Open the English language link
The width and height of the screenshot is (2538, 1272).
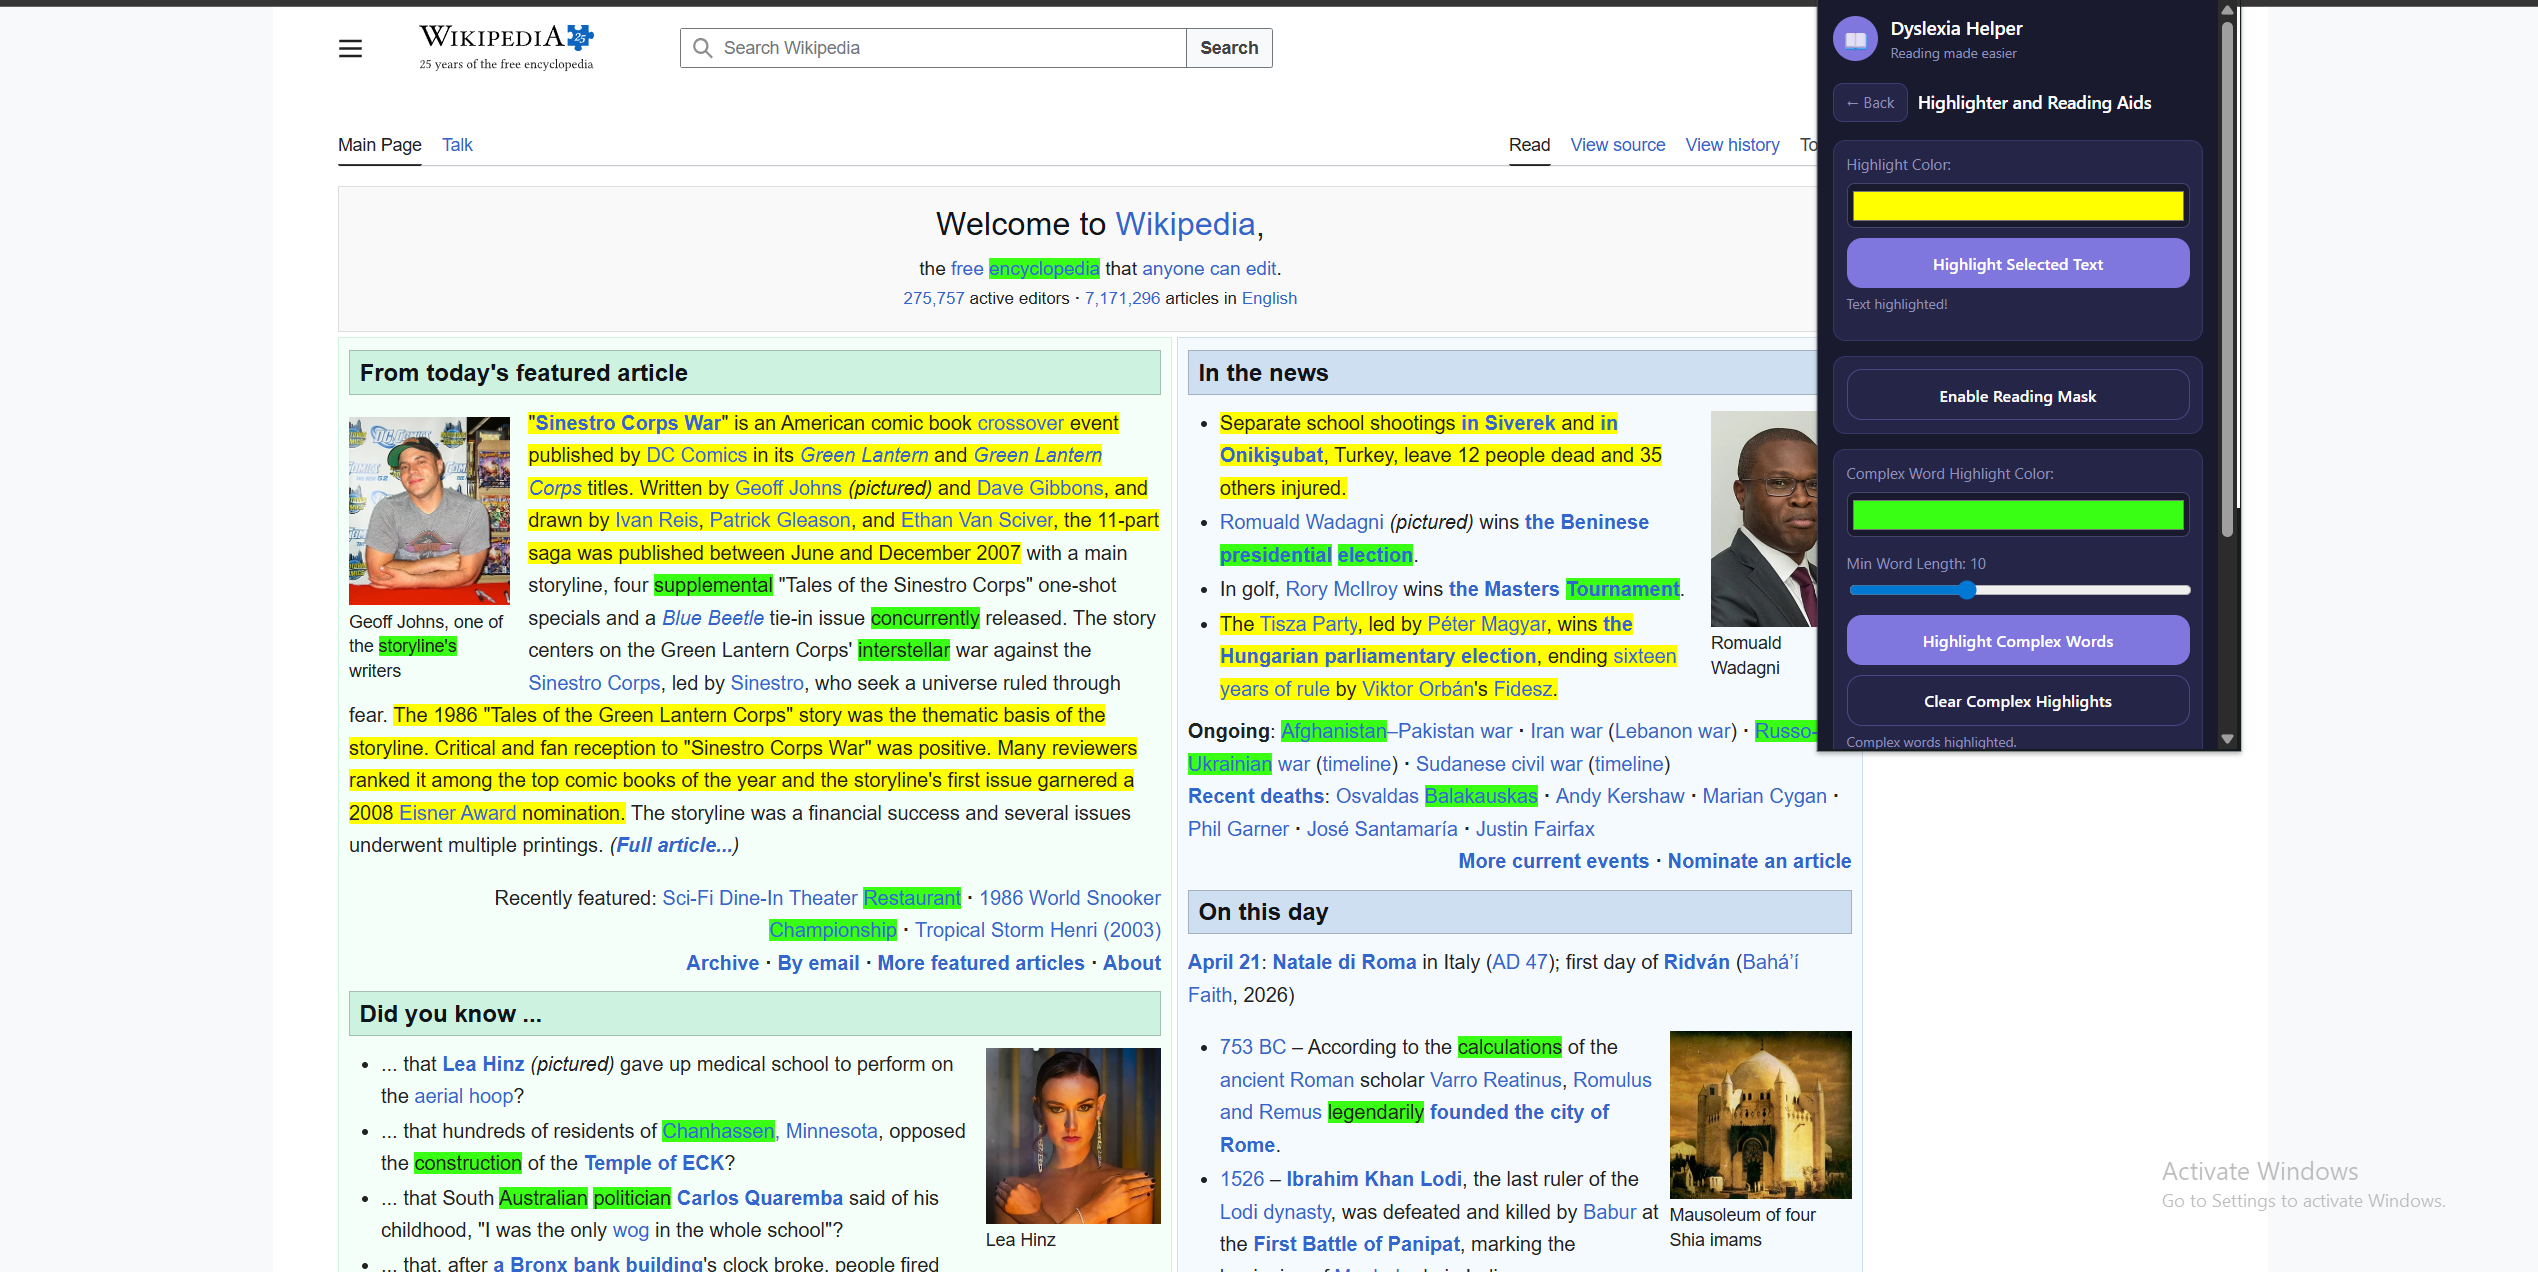coord(1269,298)
